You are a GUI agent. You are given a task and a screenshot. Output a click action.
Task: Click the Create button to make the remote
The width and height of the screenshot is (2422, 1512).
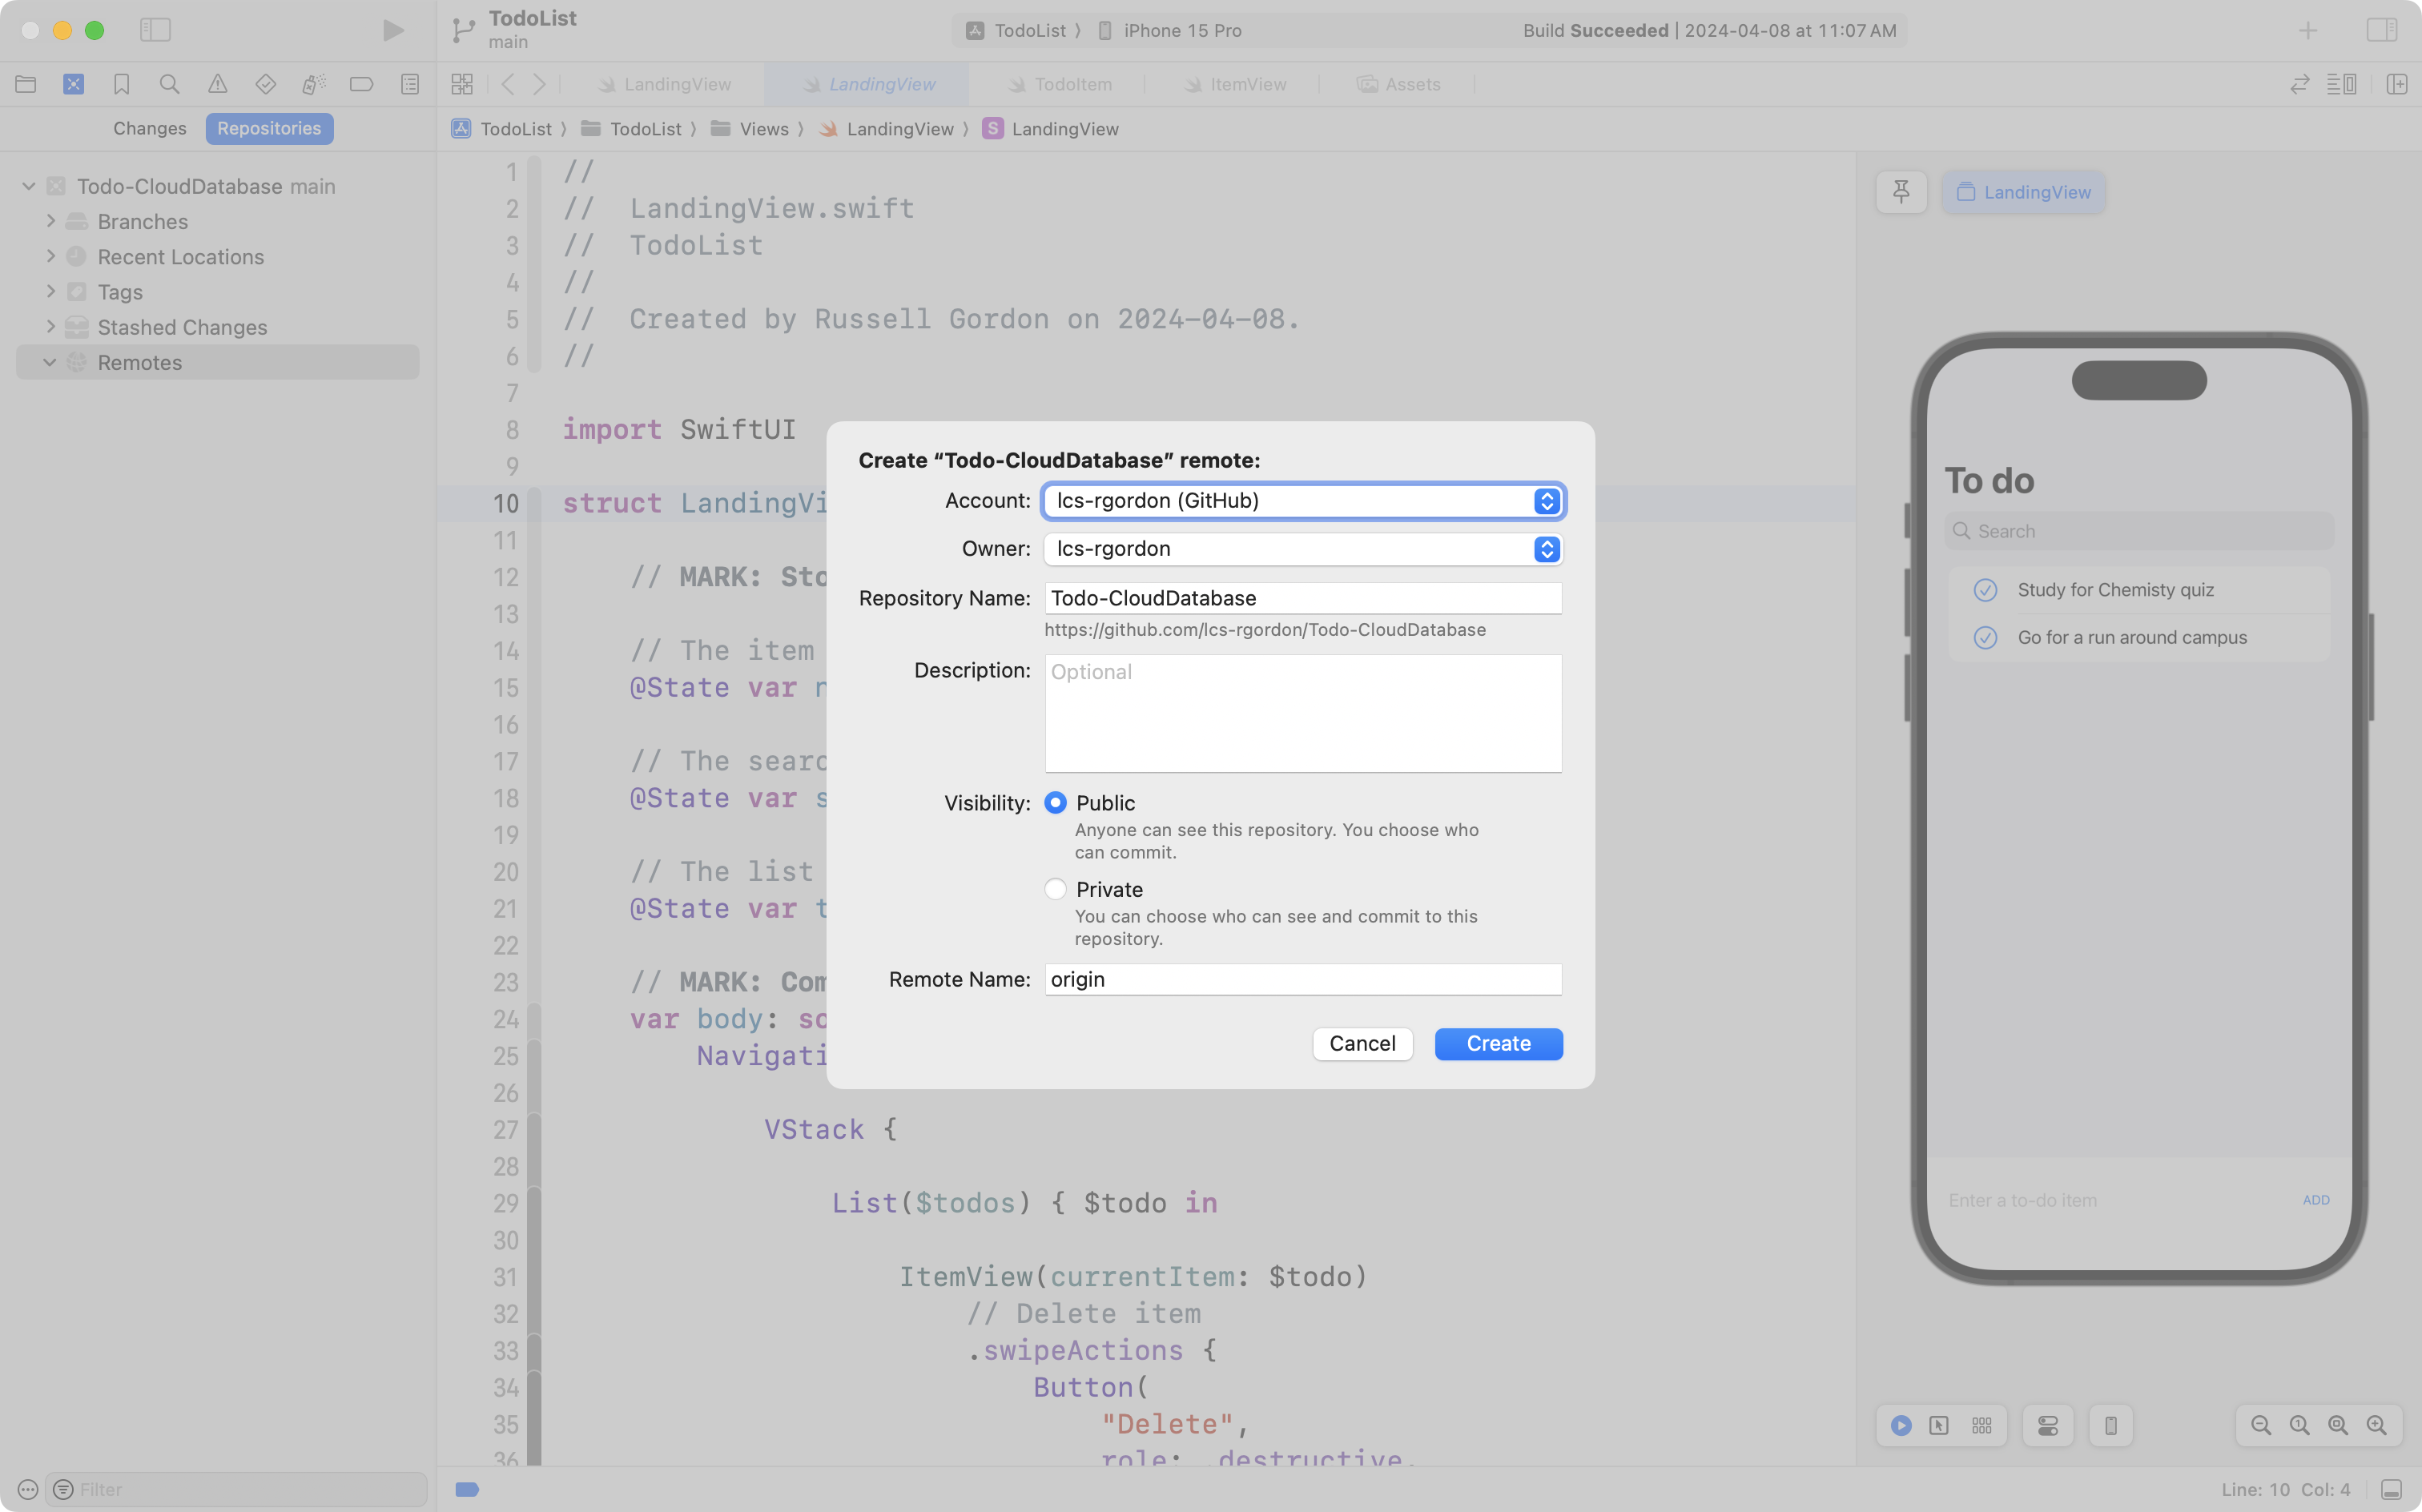click(1497, 1043)
